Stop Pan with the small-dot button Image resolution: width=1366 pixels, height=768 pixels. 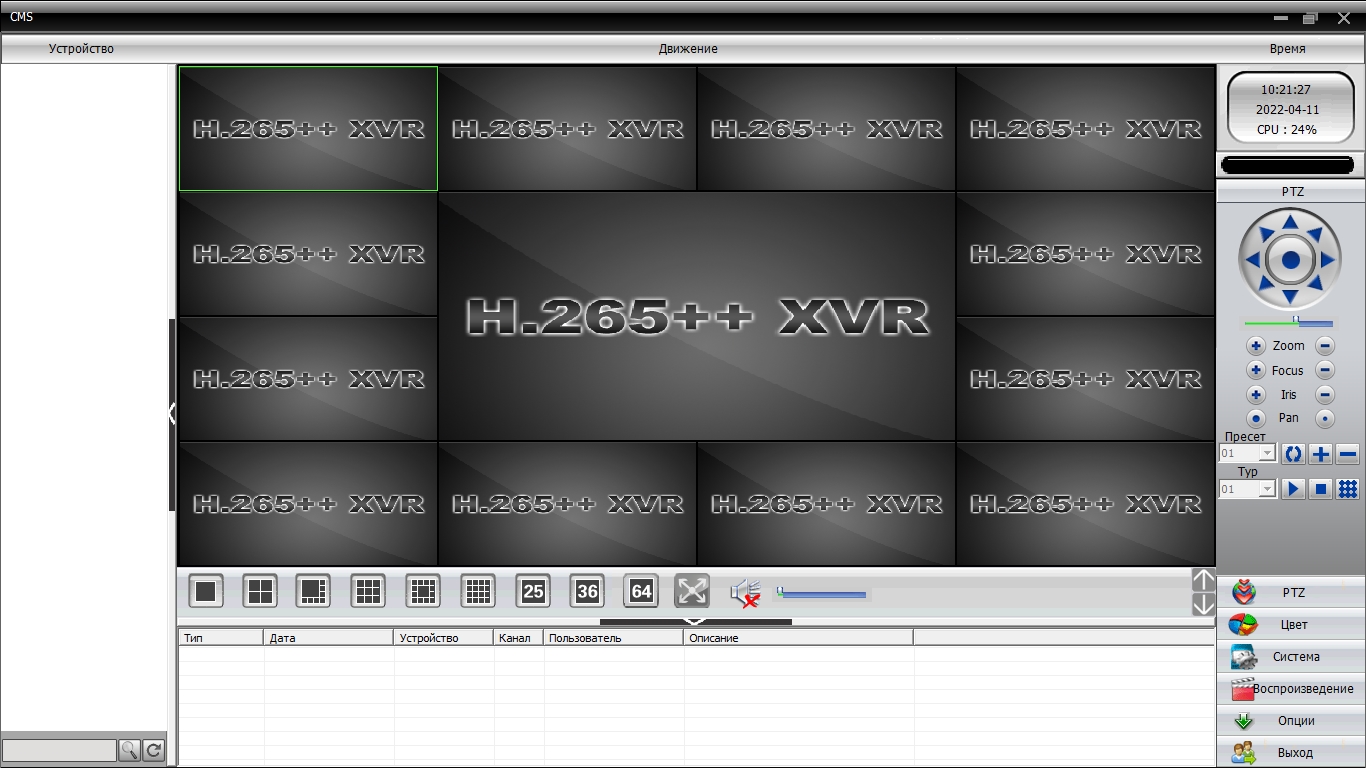[1325, 418]
